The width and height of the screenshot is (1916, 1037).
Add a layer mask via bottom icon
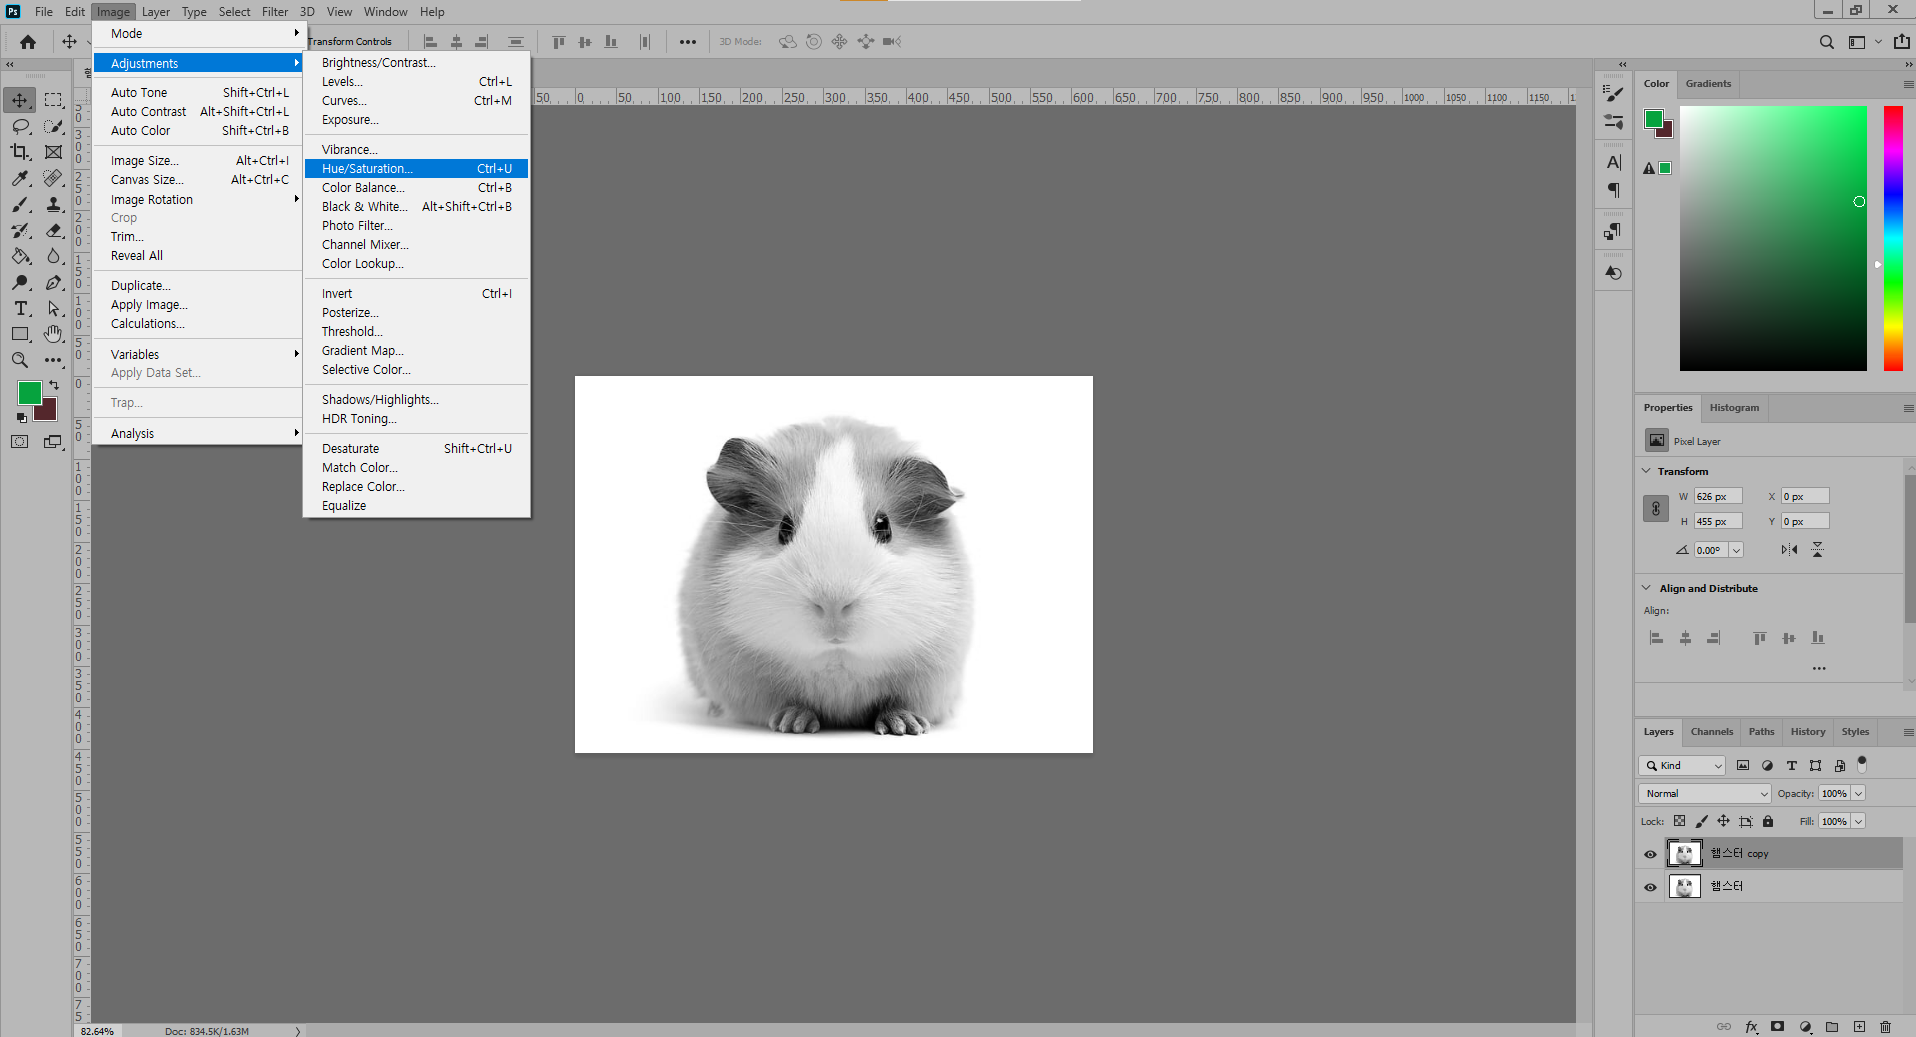(x=1777, y=1027)
